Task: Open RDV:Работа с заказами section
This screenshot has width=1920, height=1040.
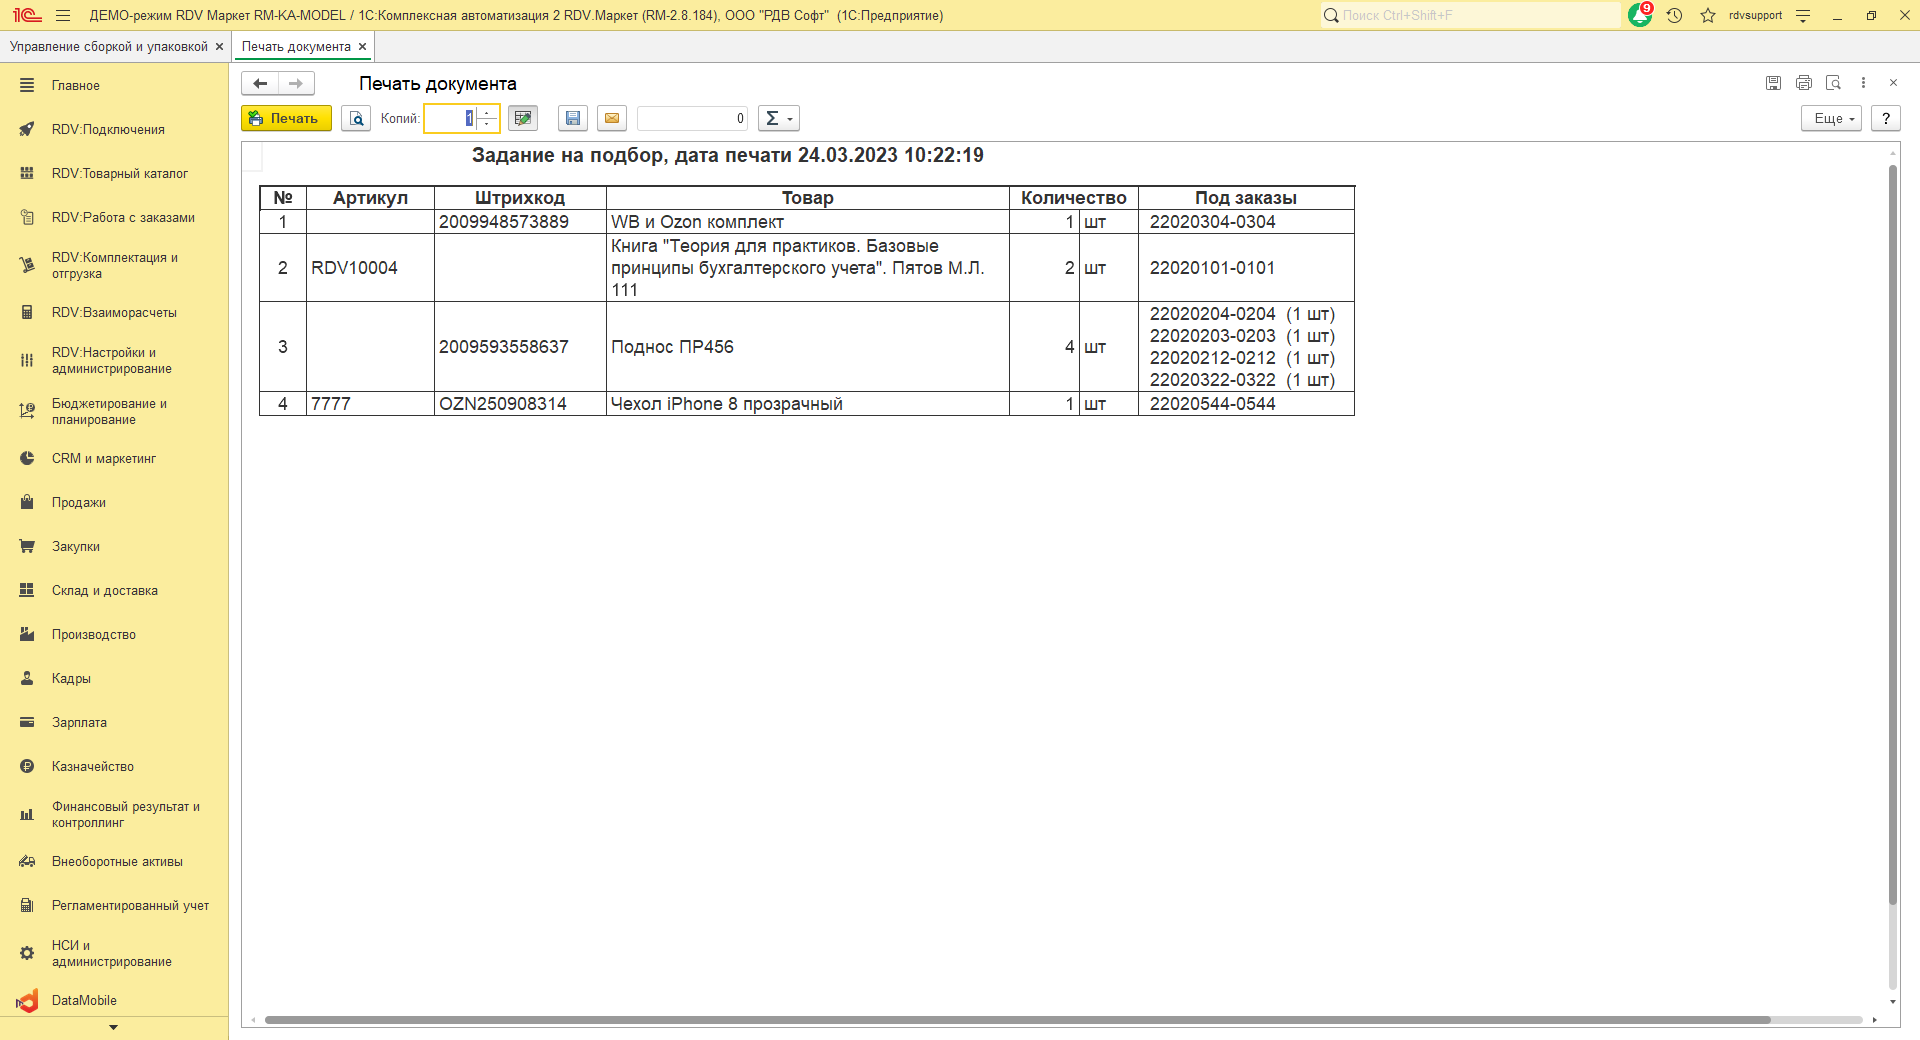Action: [x=123, y=218]
